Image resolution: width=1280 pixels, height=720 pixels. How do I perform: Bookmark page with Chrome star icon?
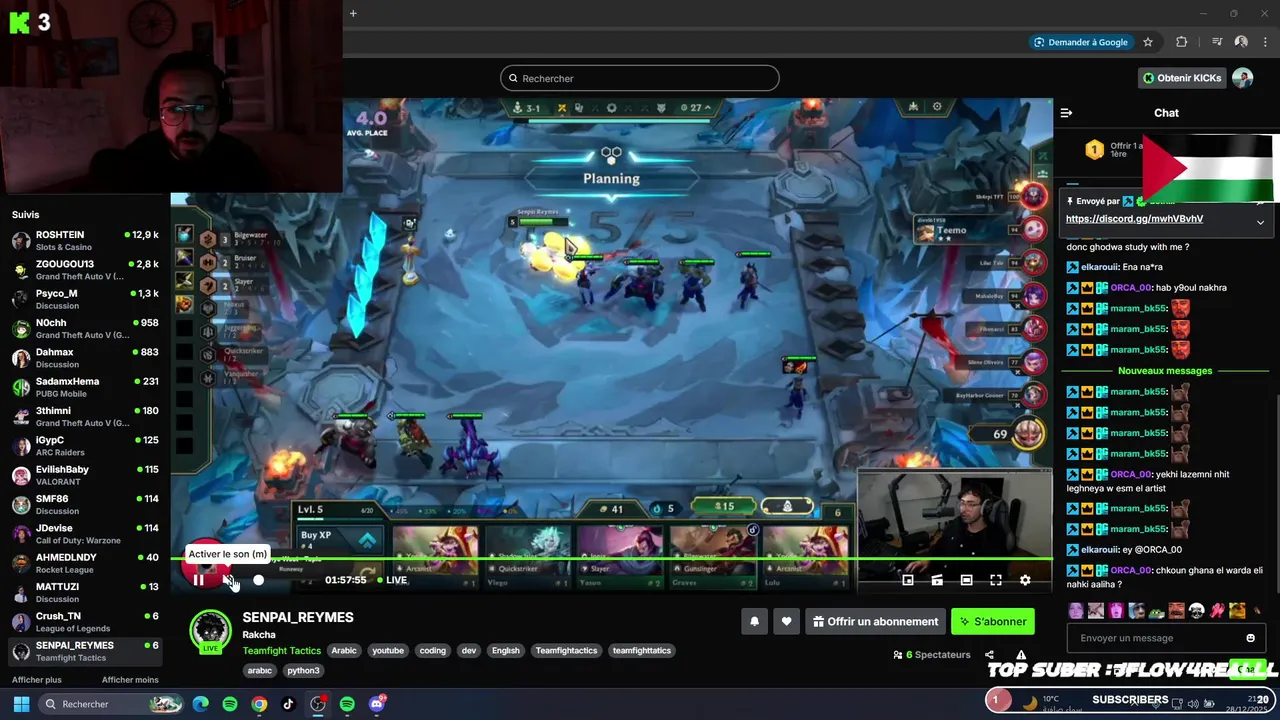(x=1148, y=42)
